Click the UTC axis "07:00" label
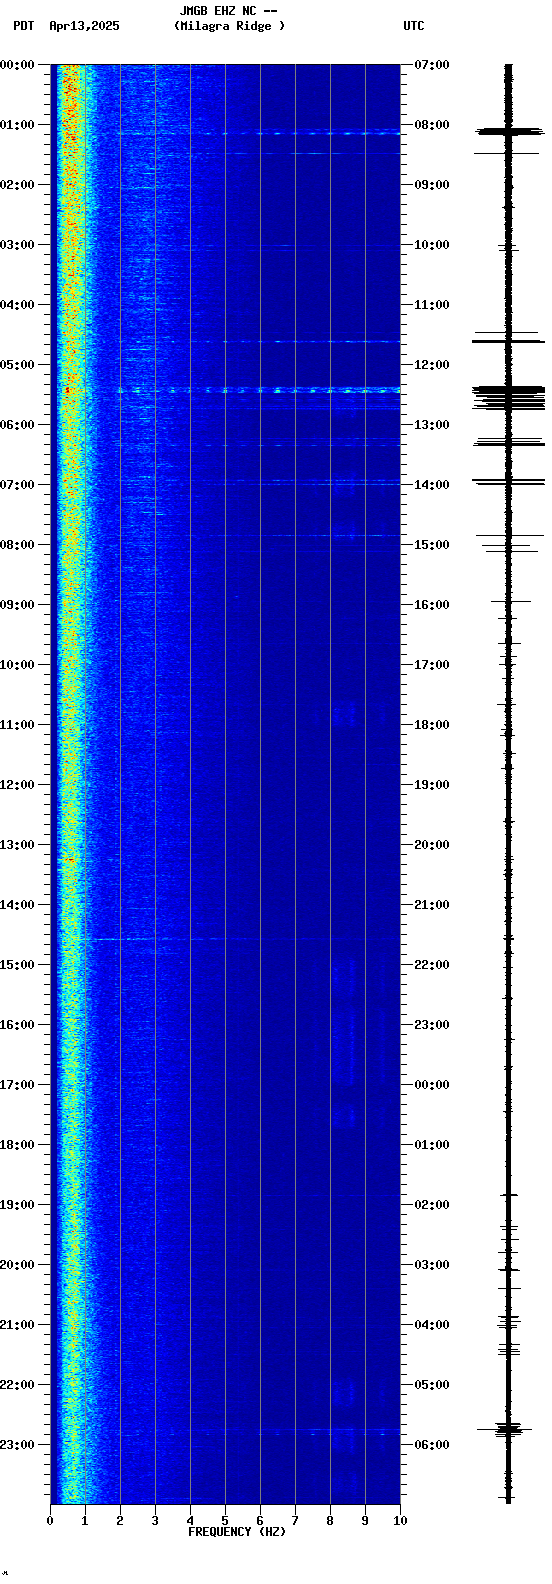The width and height of the screenshot is (552, 1584). click(432, 65)
